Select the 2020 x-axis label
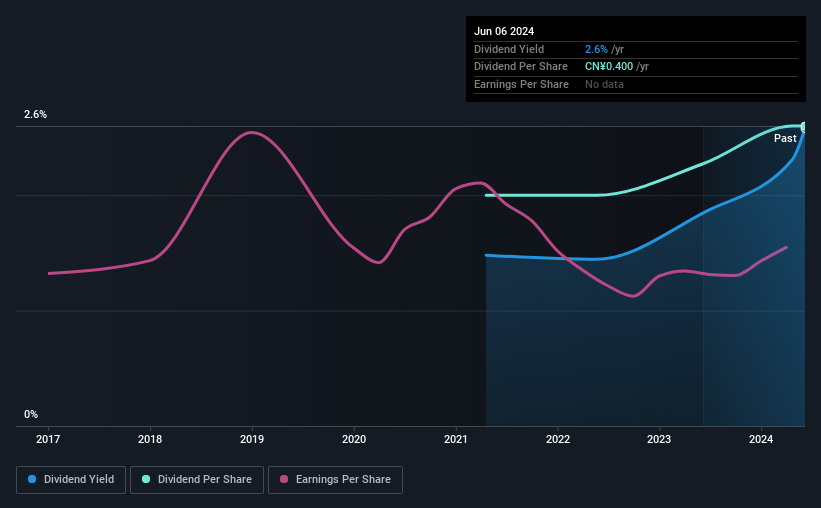Viewport: 821px width, 508px height. (x=354, y=439)
